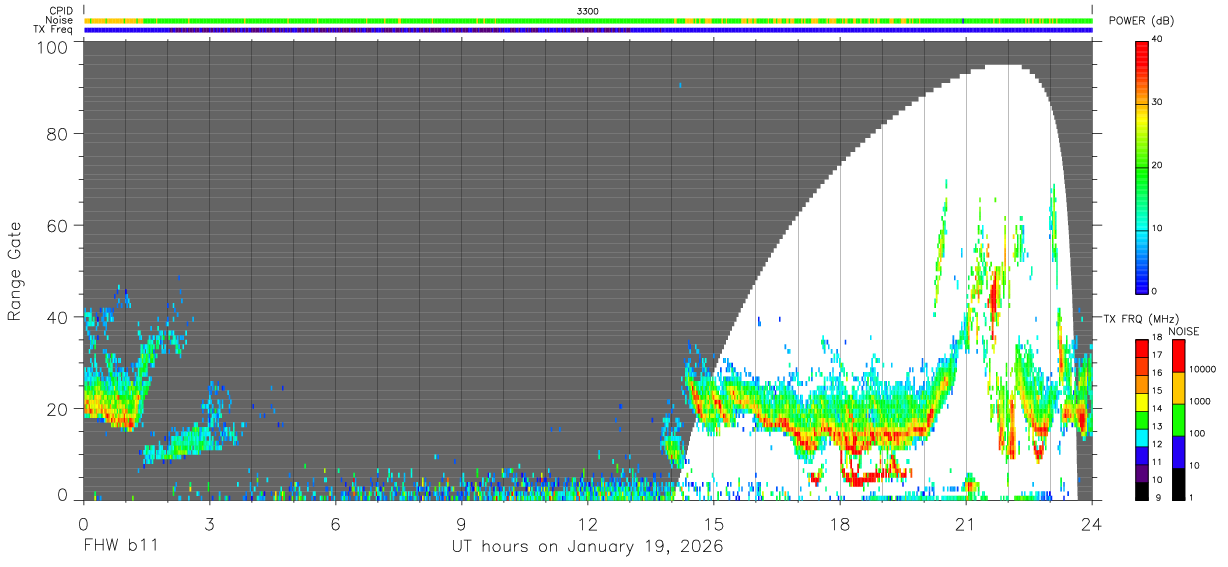Image resolution: width=1228 pixels, height=567 pixels.
Task: Click the 24 tick on UT hours axis
Action: click(x=1092, y=523)
